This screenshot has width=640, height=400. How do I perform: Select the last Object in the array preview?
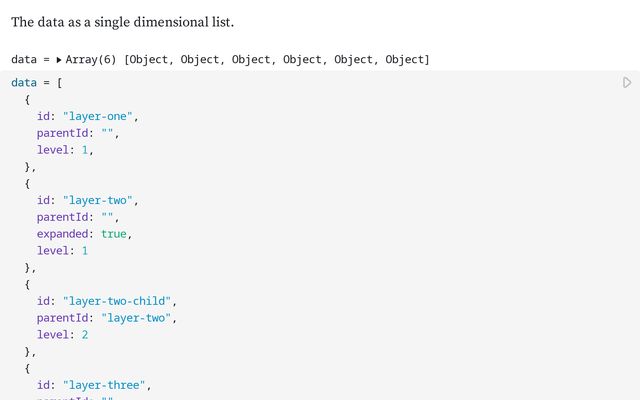tap(405, 60)
